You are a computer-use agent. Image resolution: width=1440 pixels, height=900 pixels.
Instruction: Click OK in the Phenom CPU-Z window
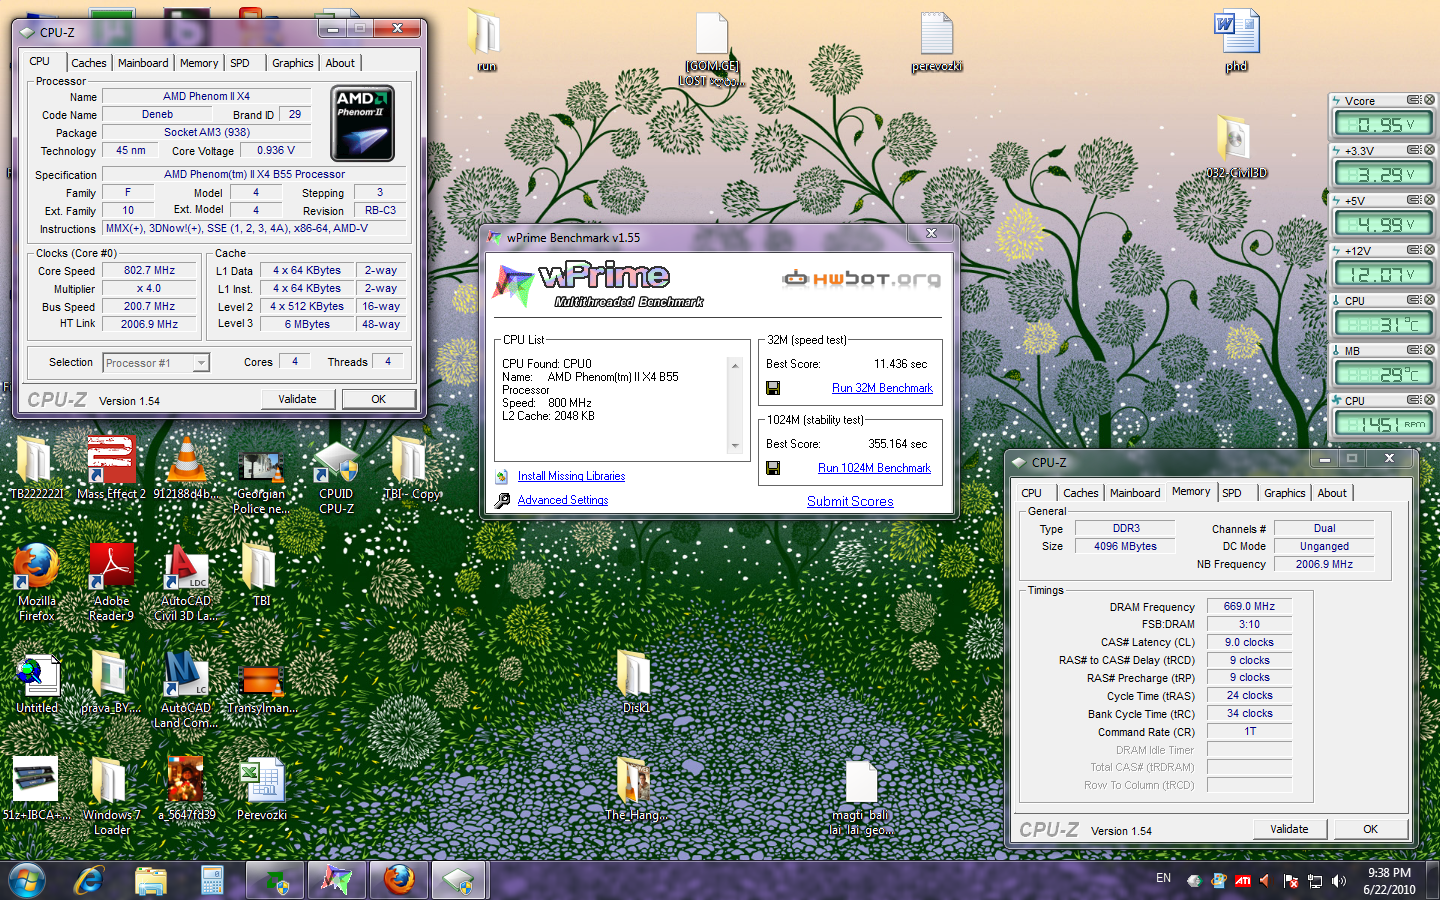tap(378, 399)
